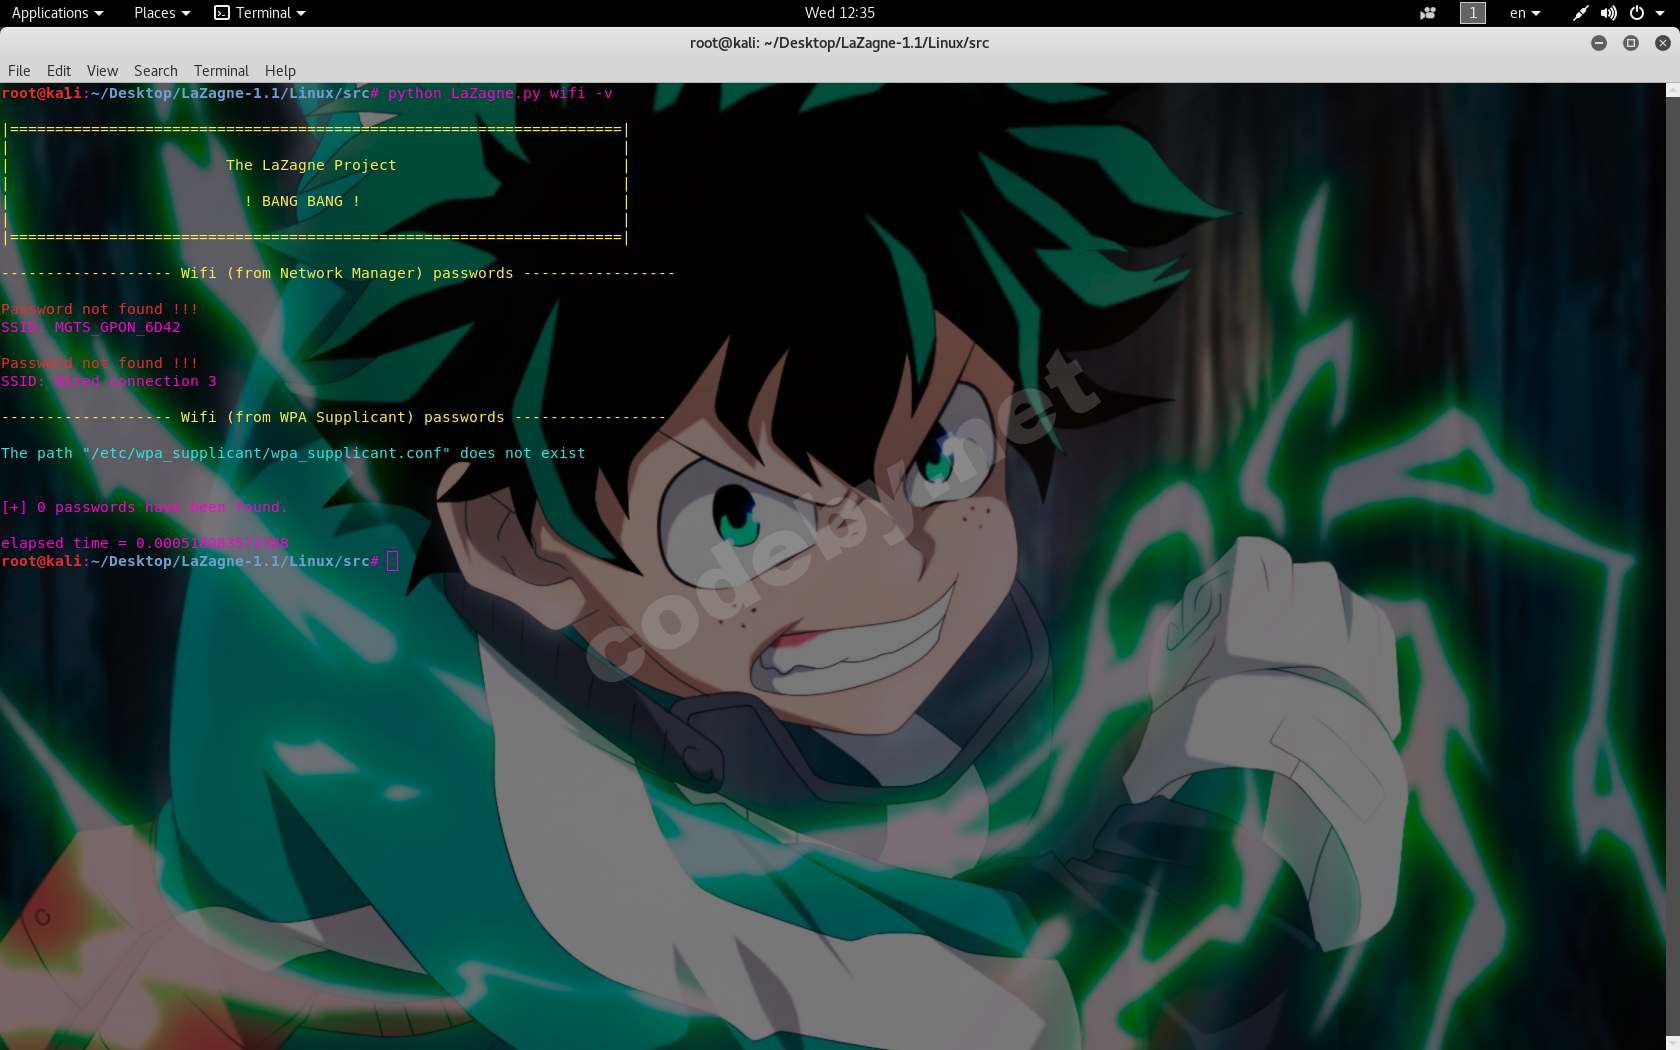Image resolution: width=1680 pixels, height=1050 pixels.
Task: Open the Applications menu
Action: point(57,13)
